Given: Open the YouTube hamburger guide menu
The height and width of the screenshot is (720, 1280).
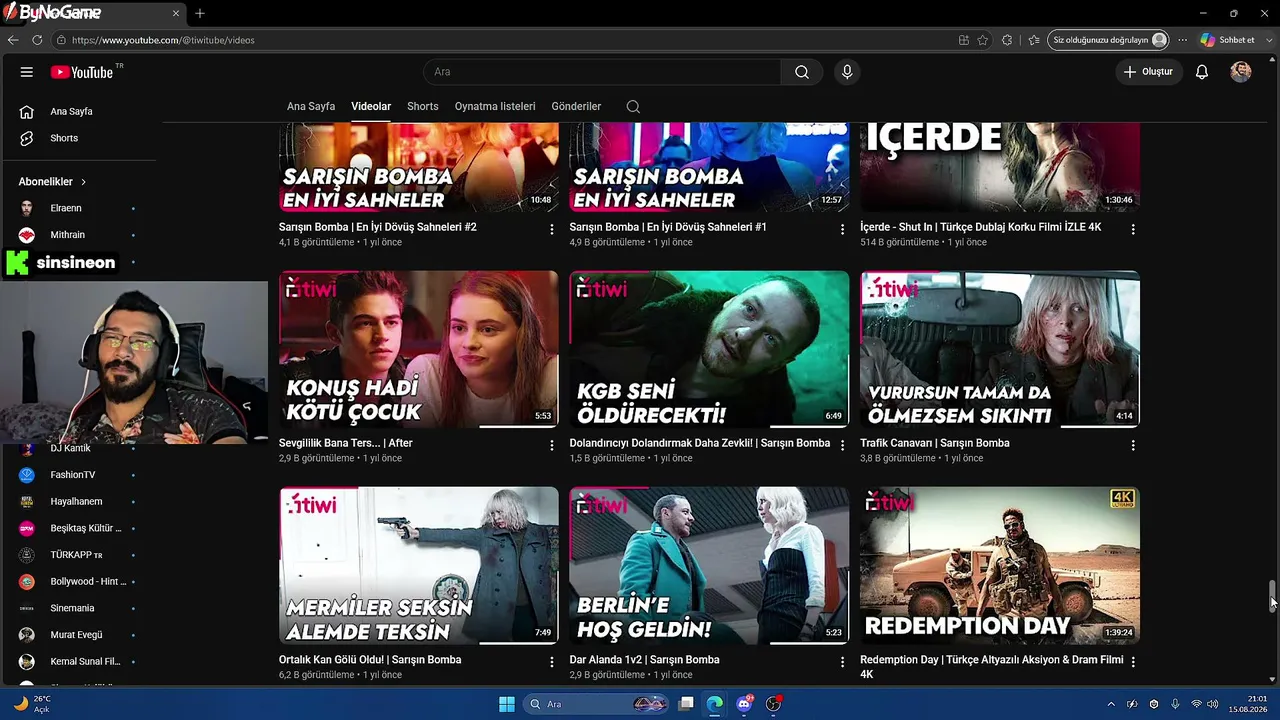Looking at the screenshot, I should 27,72.
